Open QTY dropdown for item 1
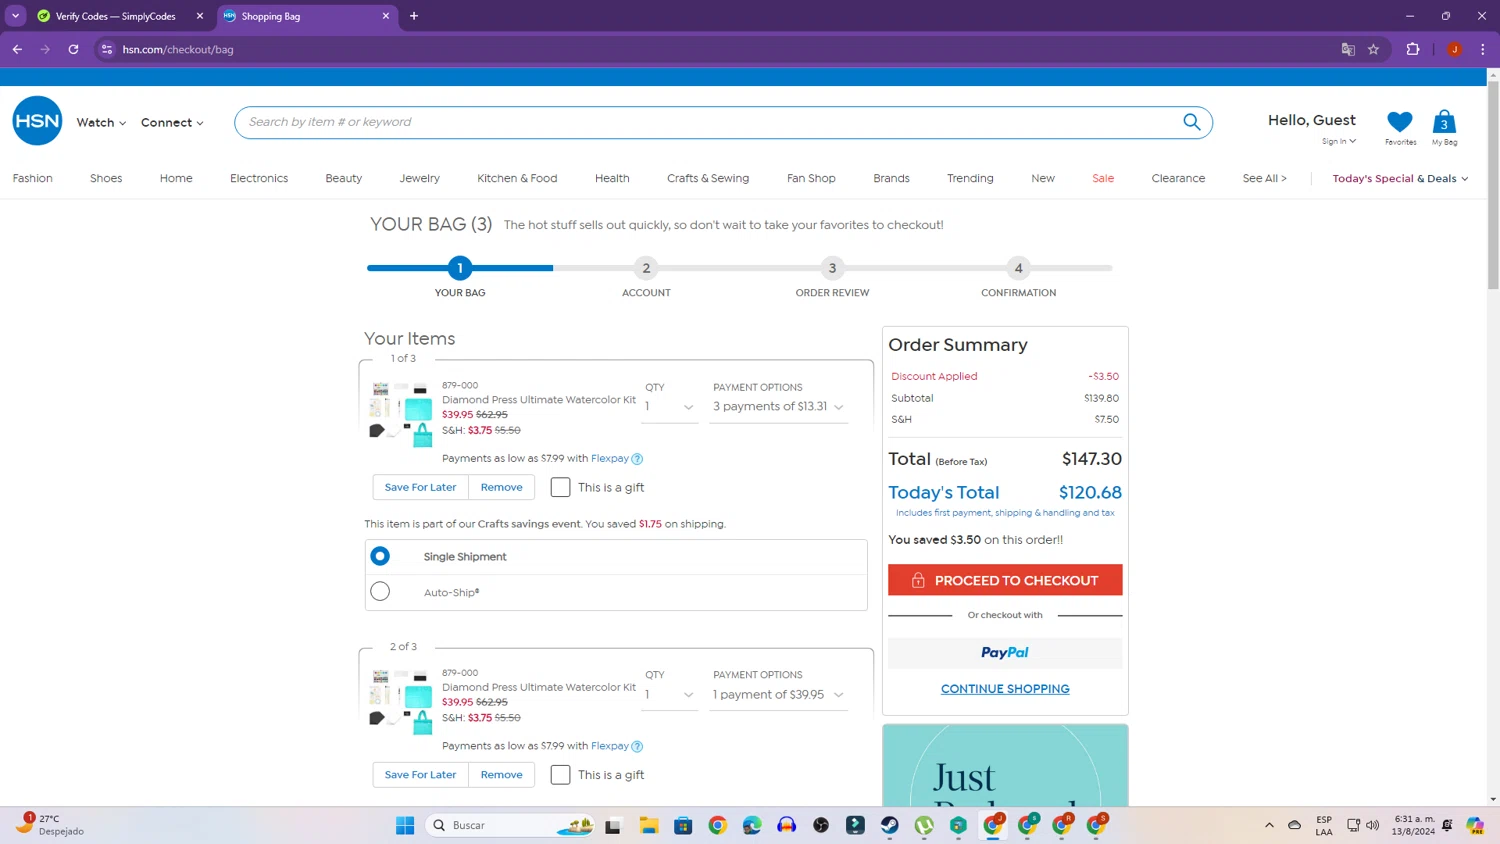 coord(669,407)
